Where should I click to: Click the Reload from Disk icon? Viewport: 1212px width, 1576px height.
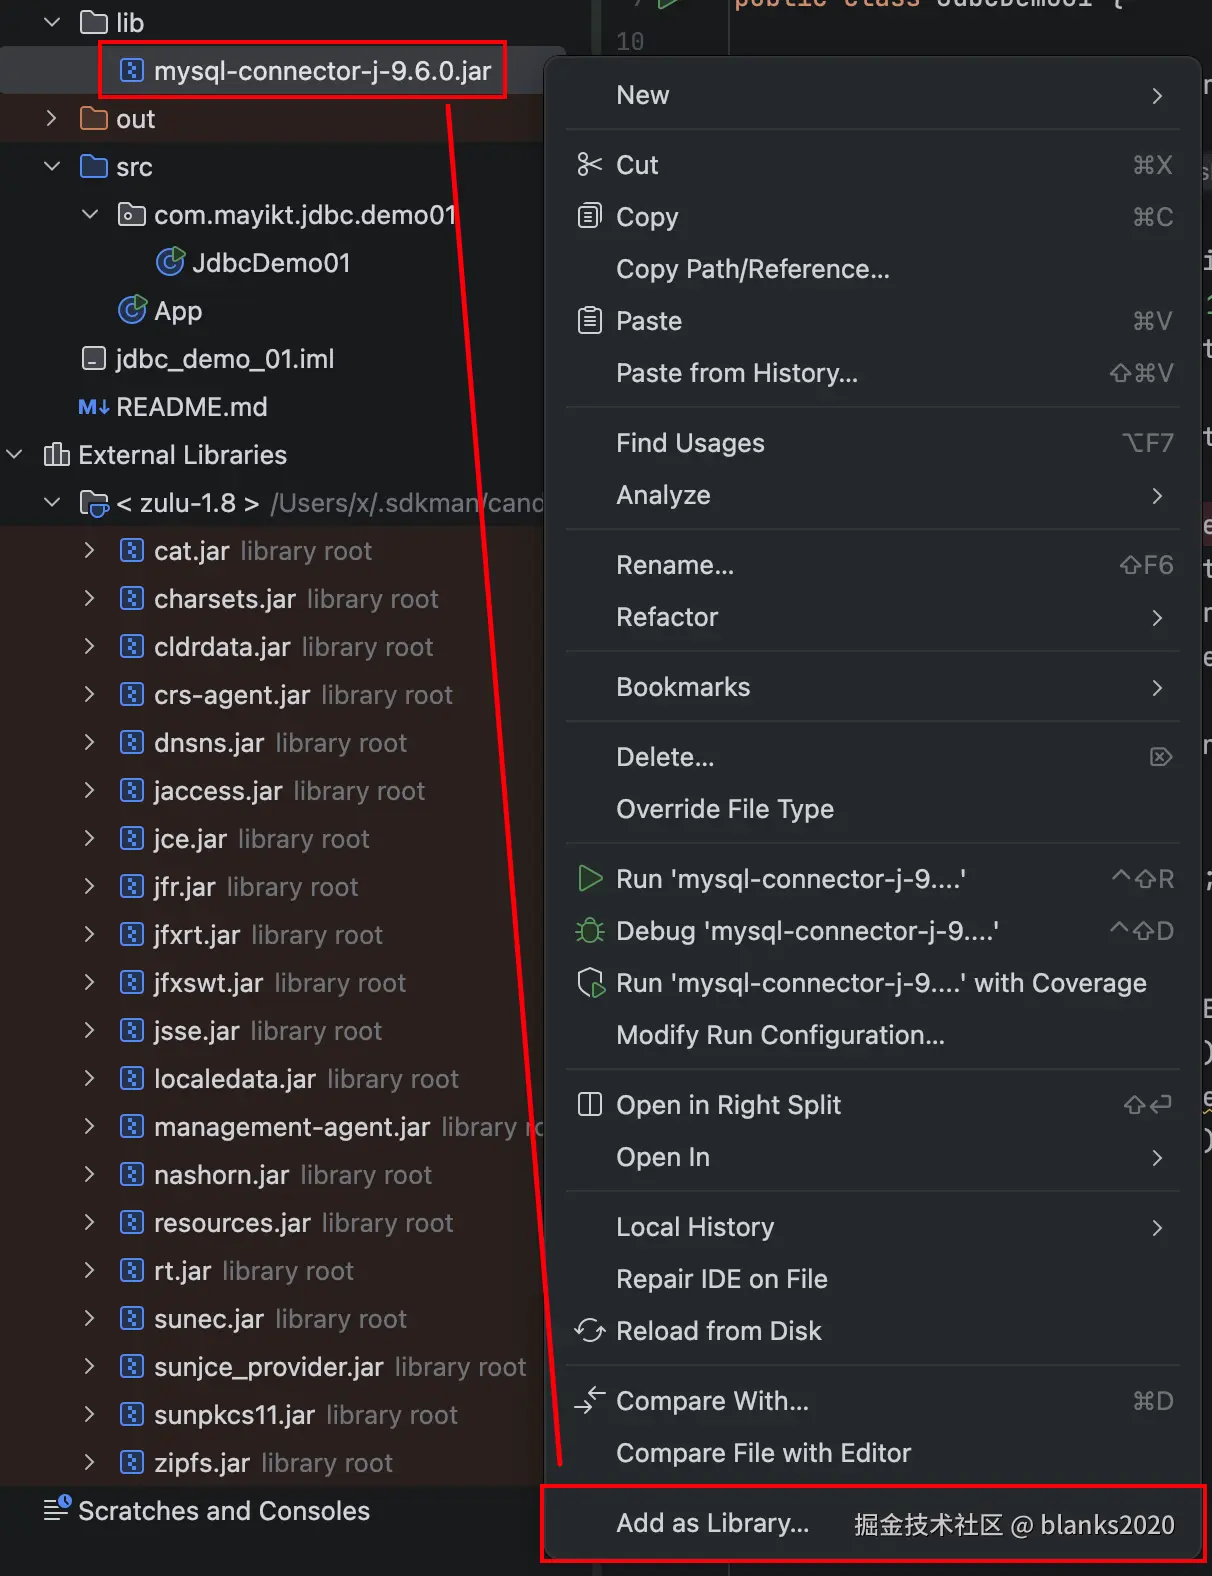tap(590, 1330)
